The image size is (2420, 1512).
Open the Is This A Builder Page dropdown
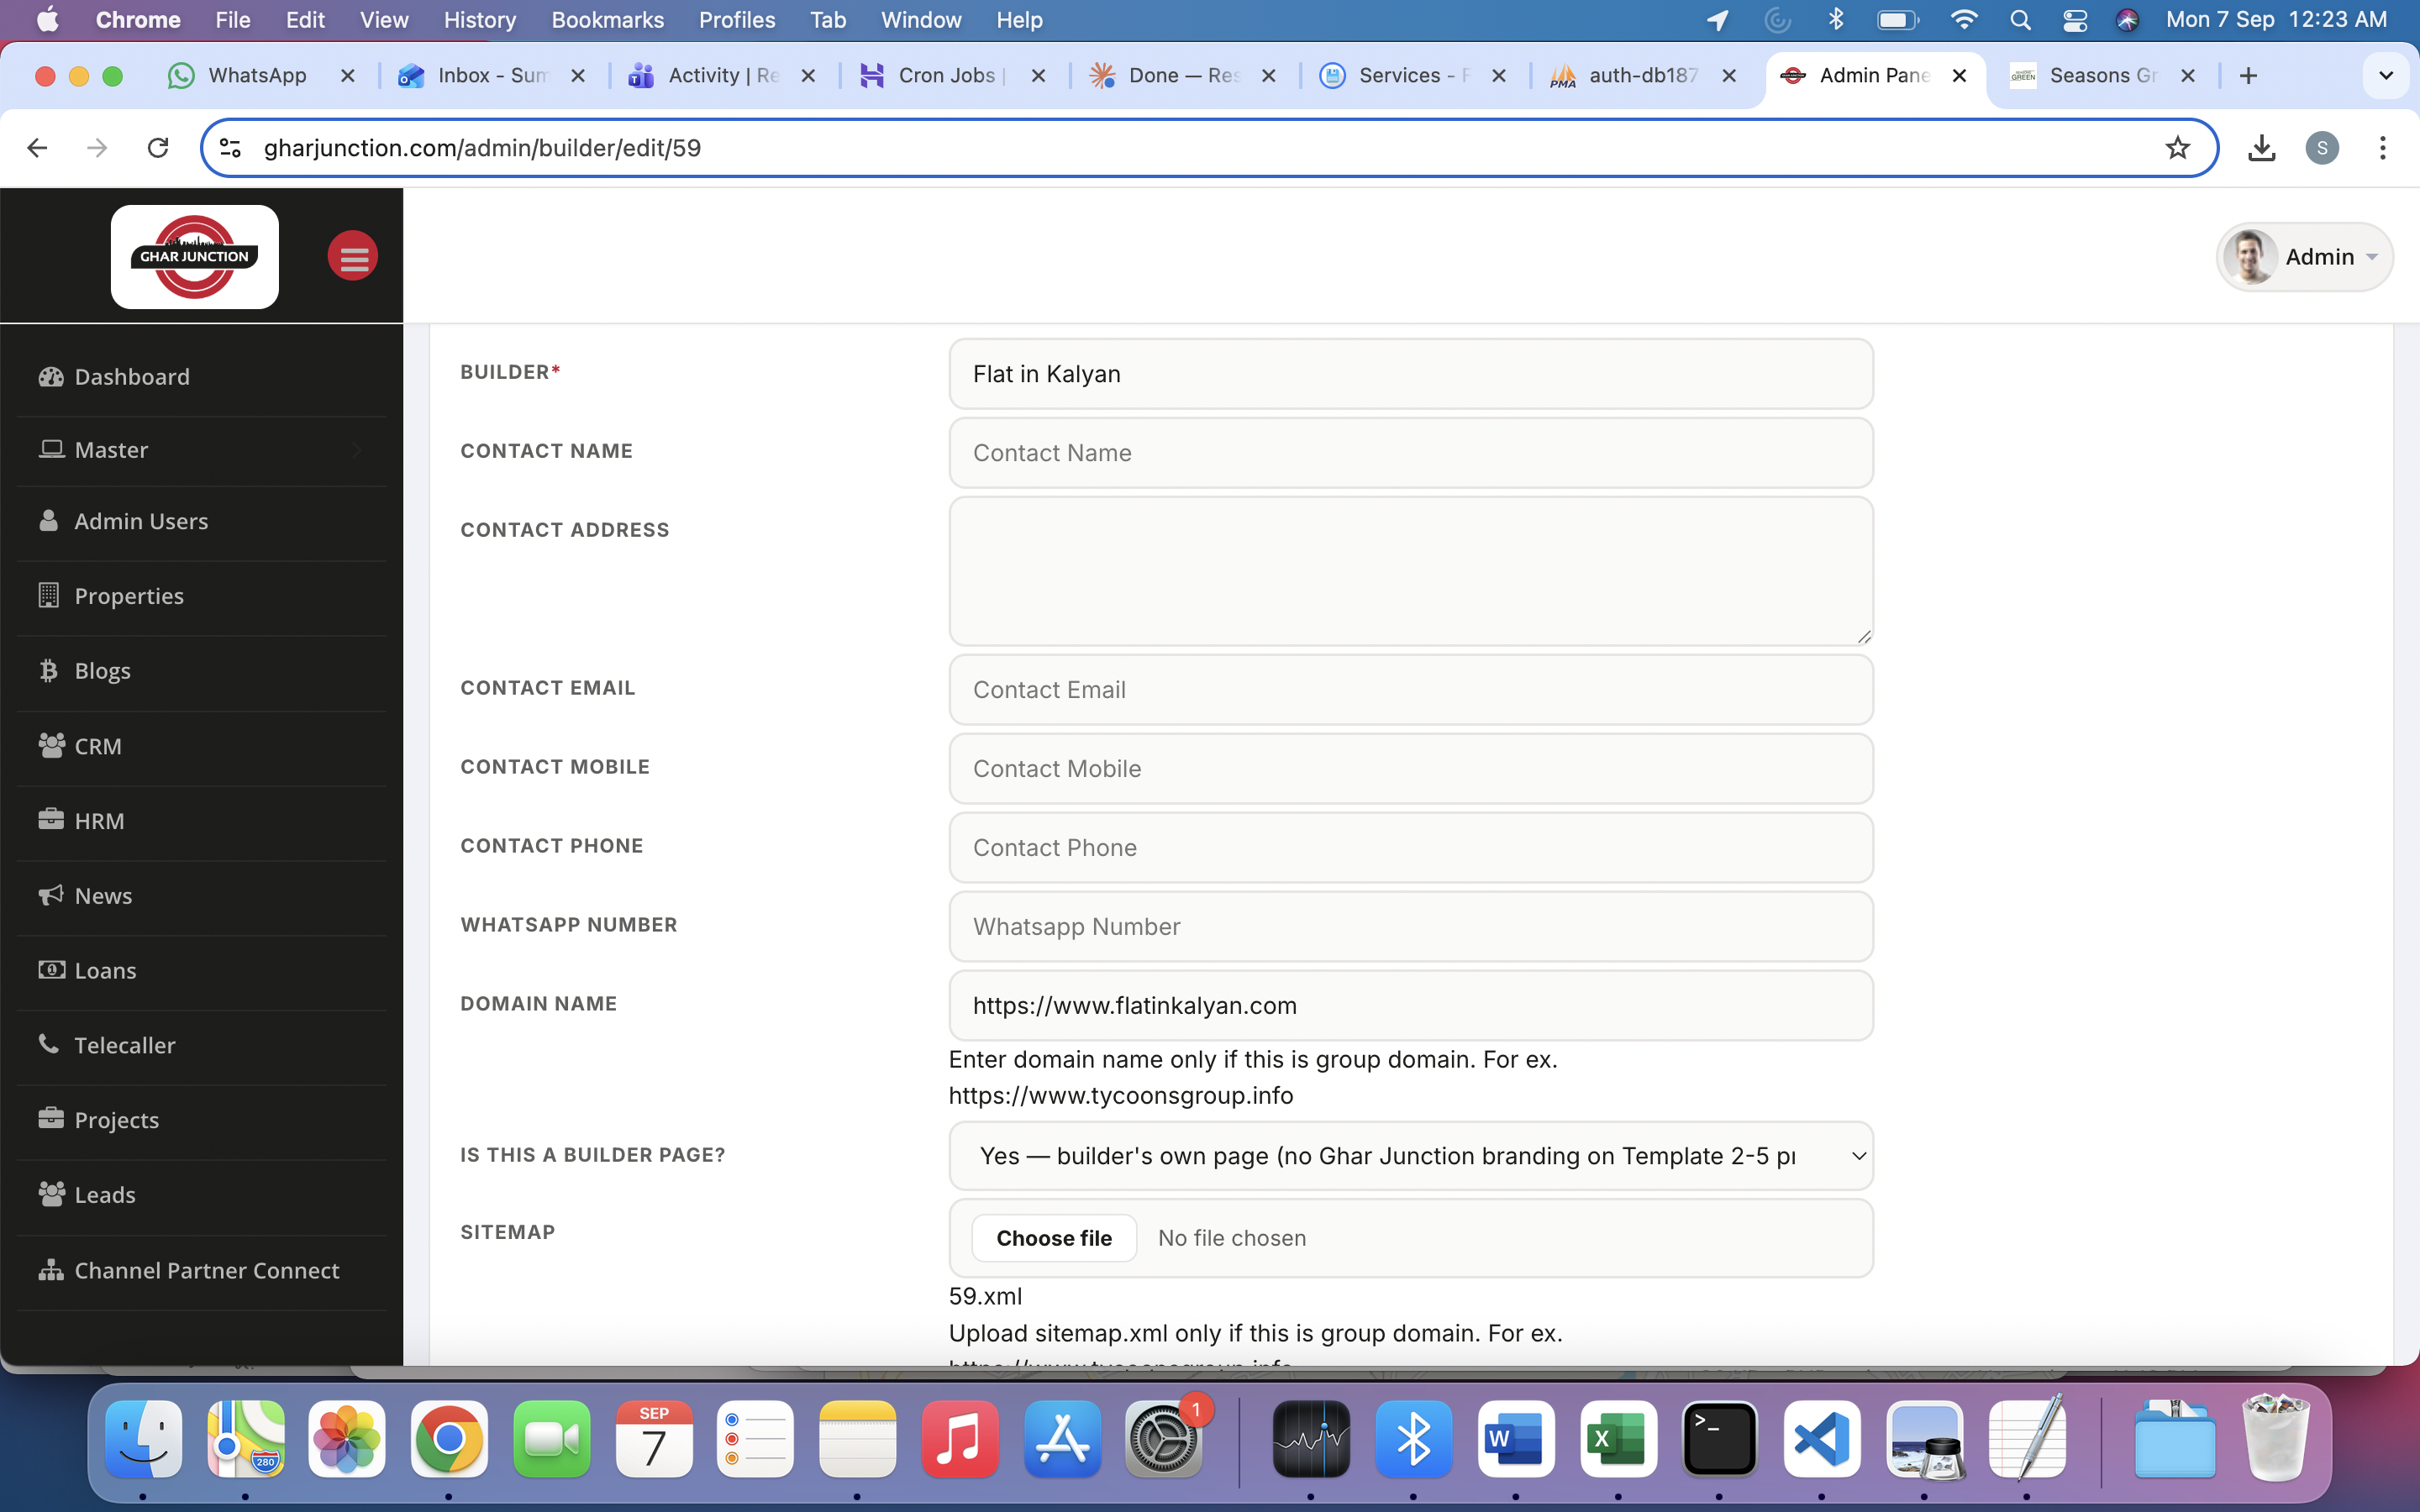click(x=1411, y=1156)
